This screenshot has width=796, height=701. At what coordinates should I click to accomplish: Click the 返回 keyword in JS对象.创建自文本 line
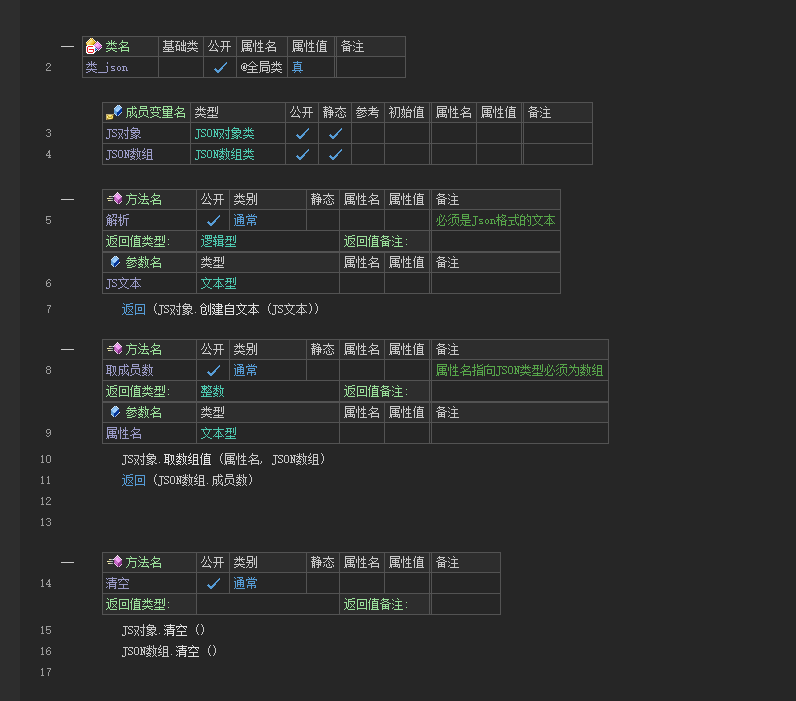(133, 309)
